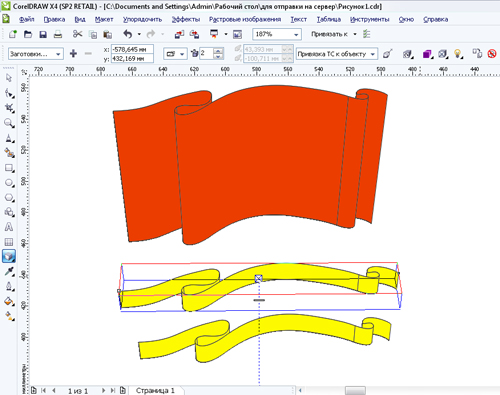
Task: Select the Eyedropper tool
Action: [x=9, y=272]
